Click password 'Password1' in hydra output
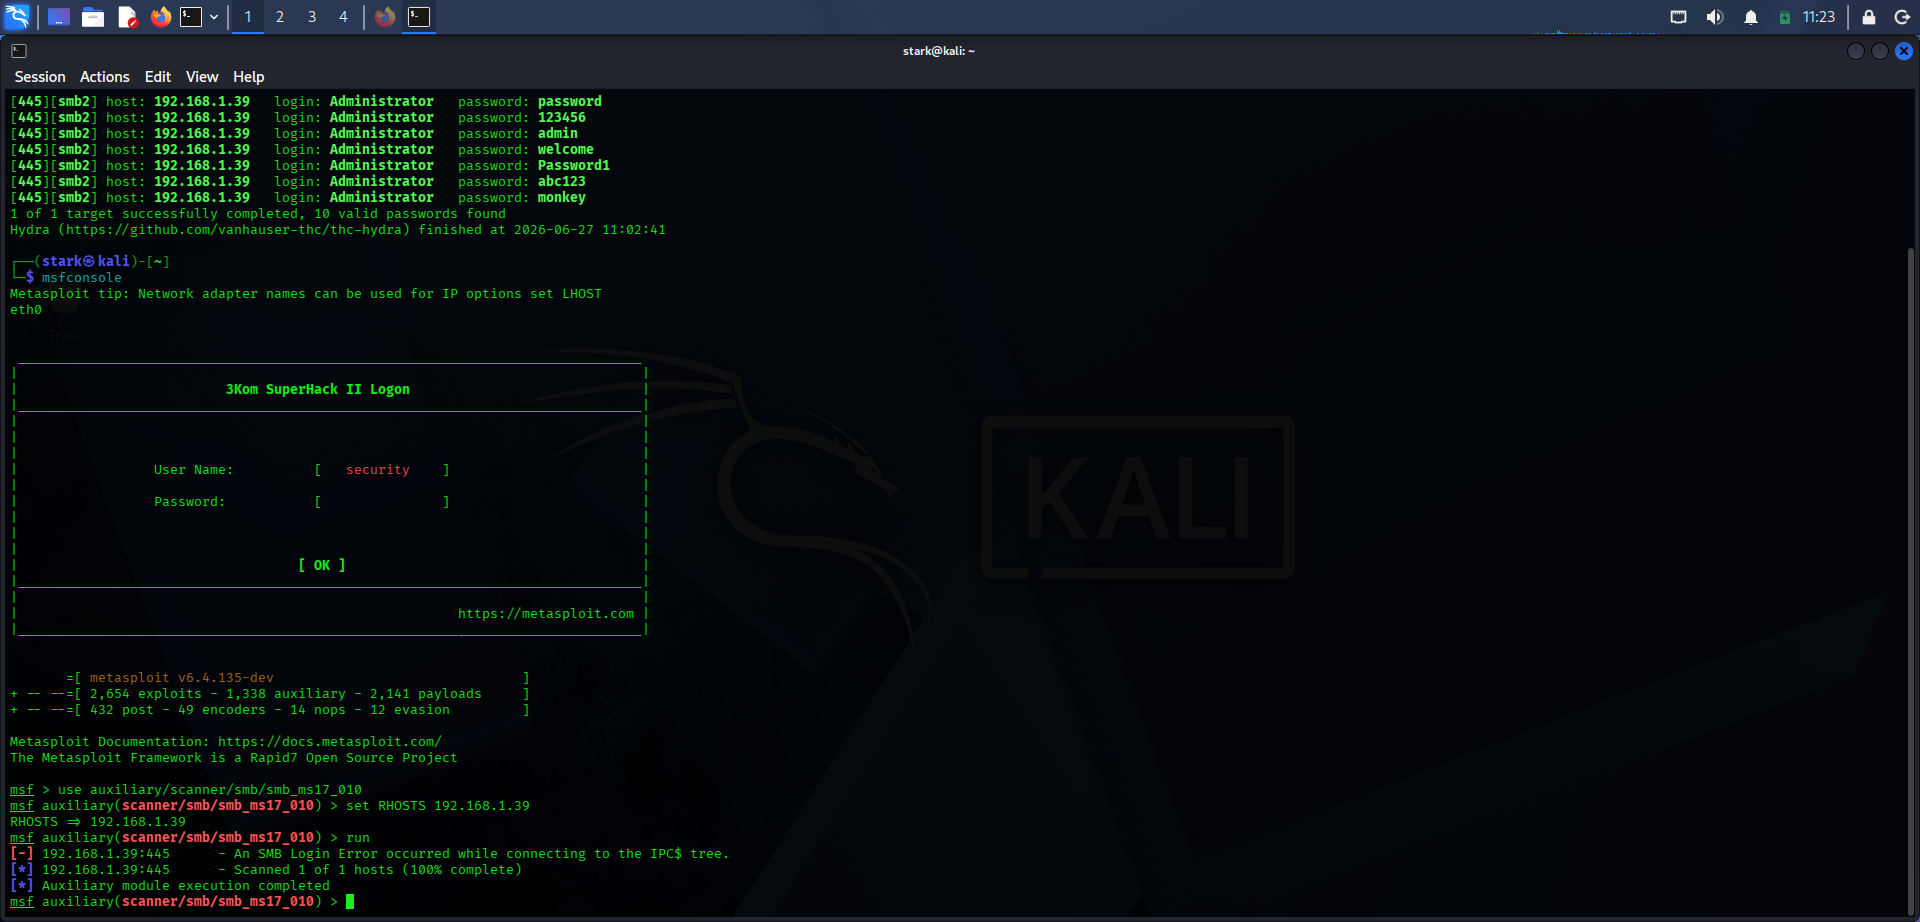Screen dimensions: 1920x922 (x=574, y=166)
